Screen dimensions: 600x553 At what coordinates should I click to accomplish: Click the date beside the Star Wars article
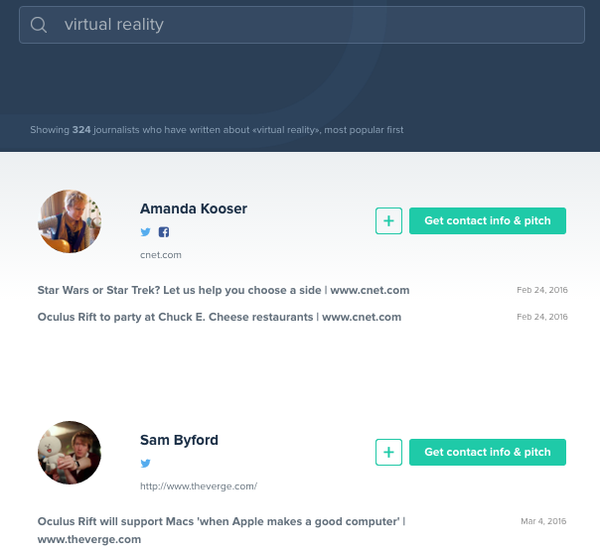pos(542,290)
